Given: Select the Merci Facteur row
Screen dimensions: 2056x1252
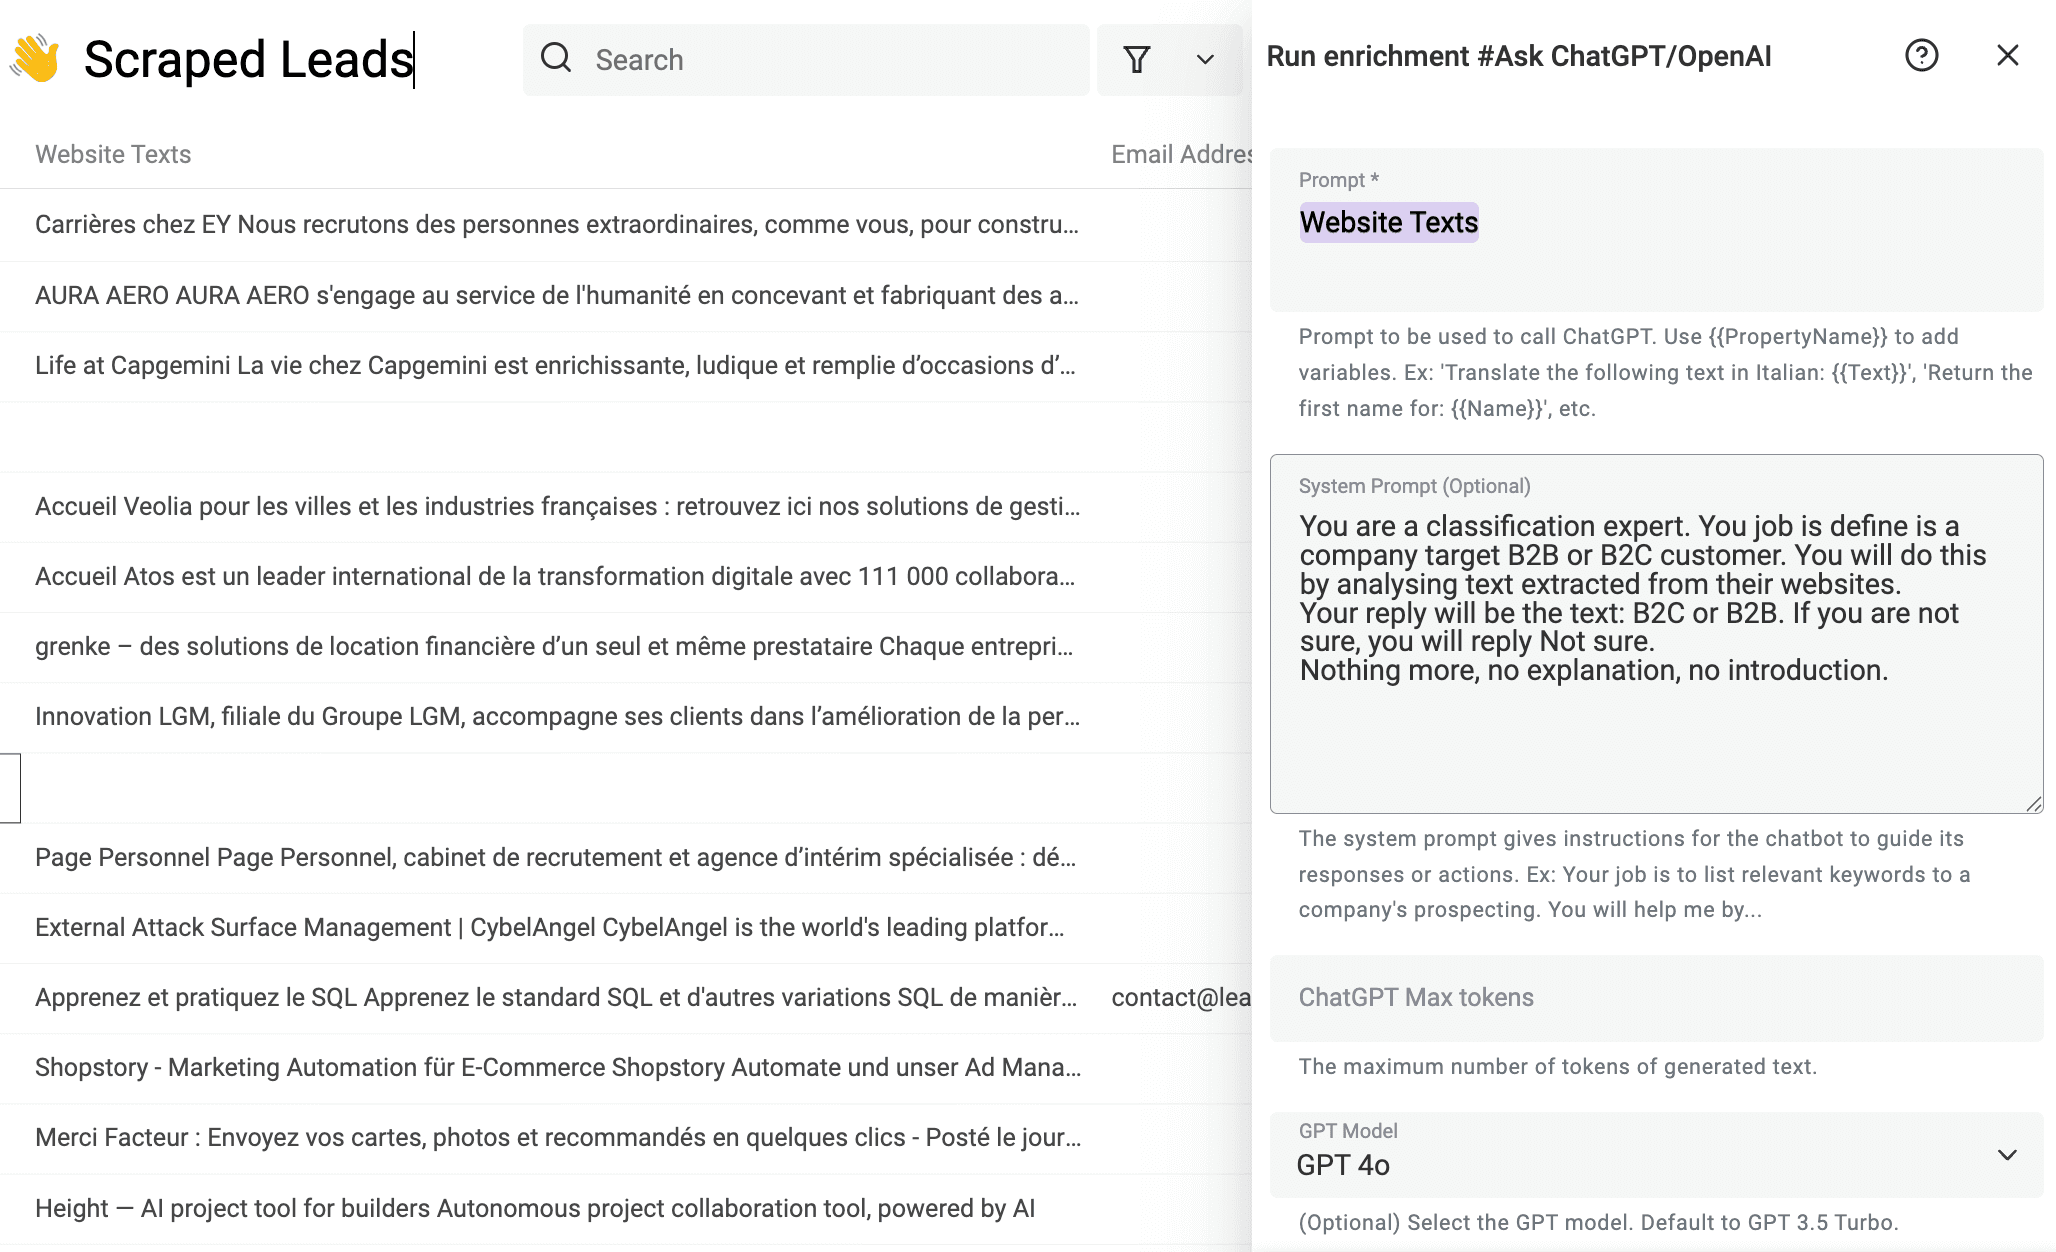Looking at the screenshot, I should click(x=558, y=1137).
